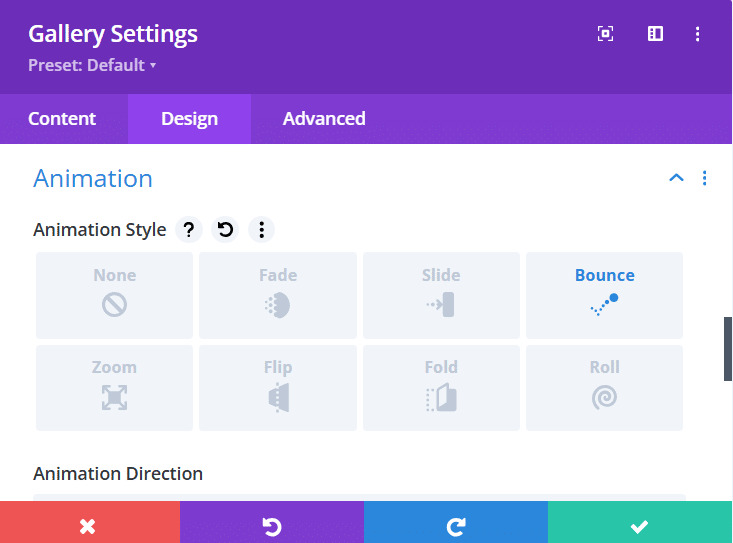Save changes with the green checkmark button
Image resolution: width=733 pixels, height=543 pixels.
[x=640, y=523]
